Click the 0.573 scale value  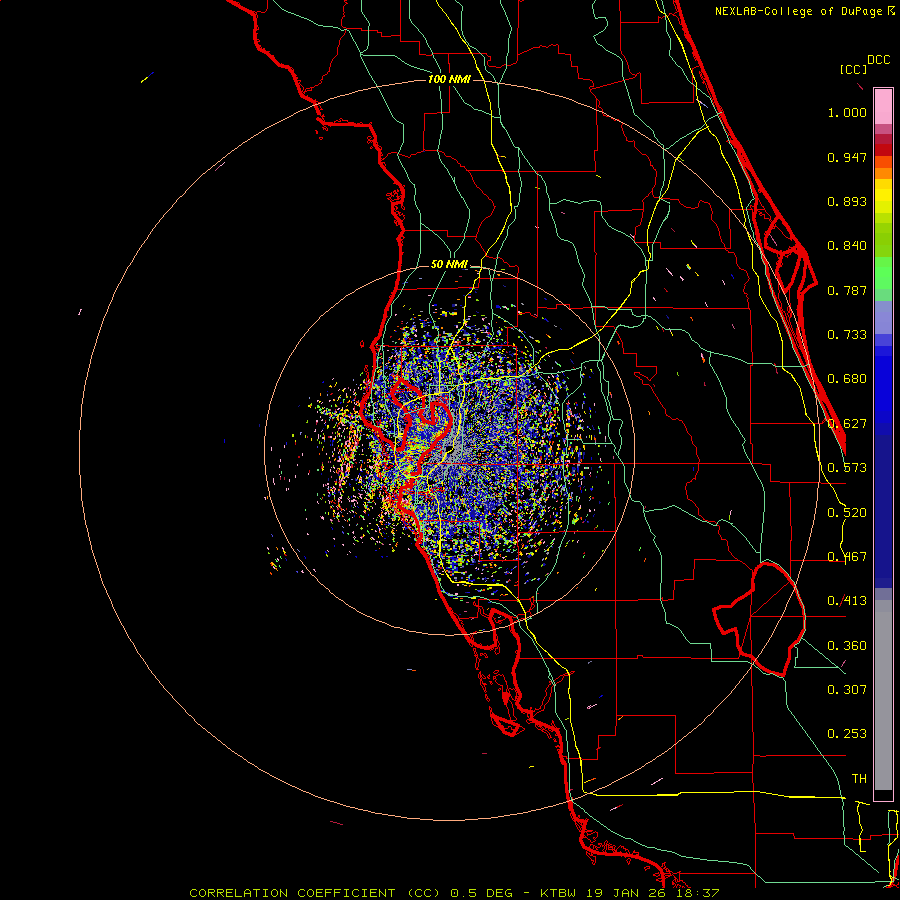coord(847,468)
